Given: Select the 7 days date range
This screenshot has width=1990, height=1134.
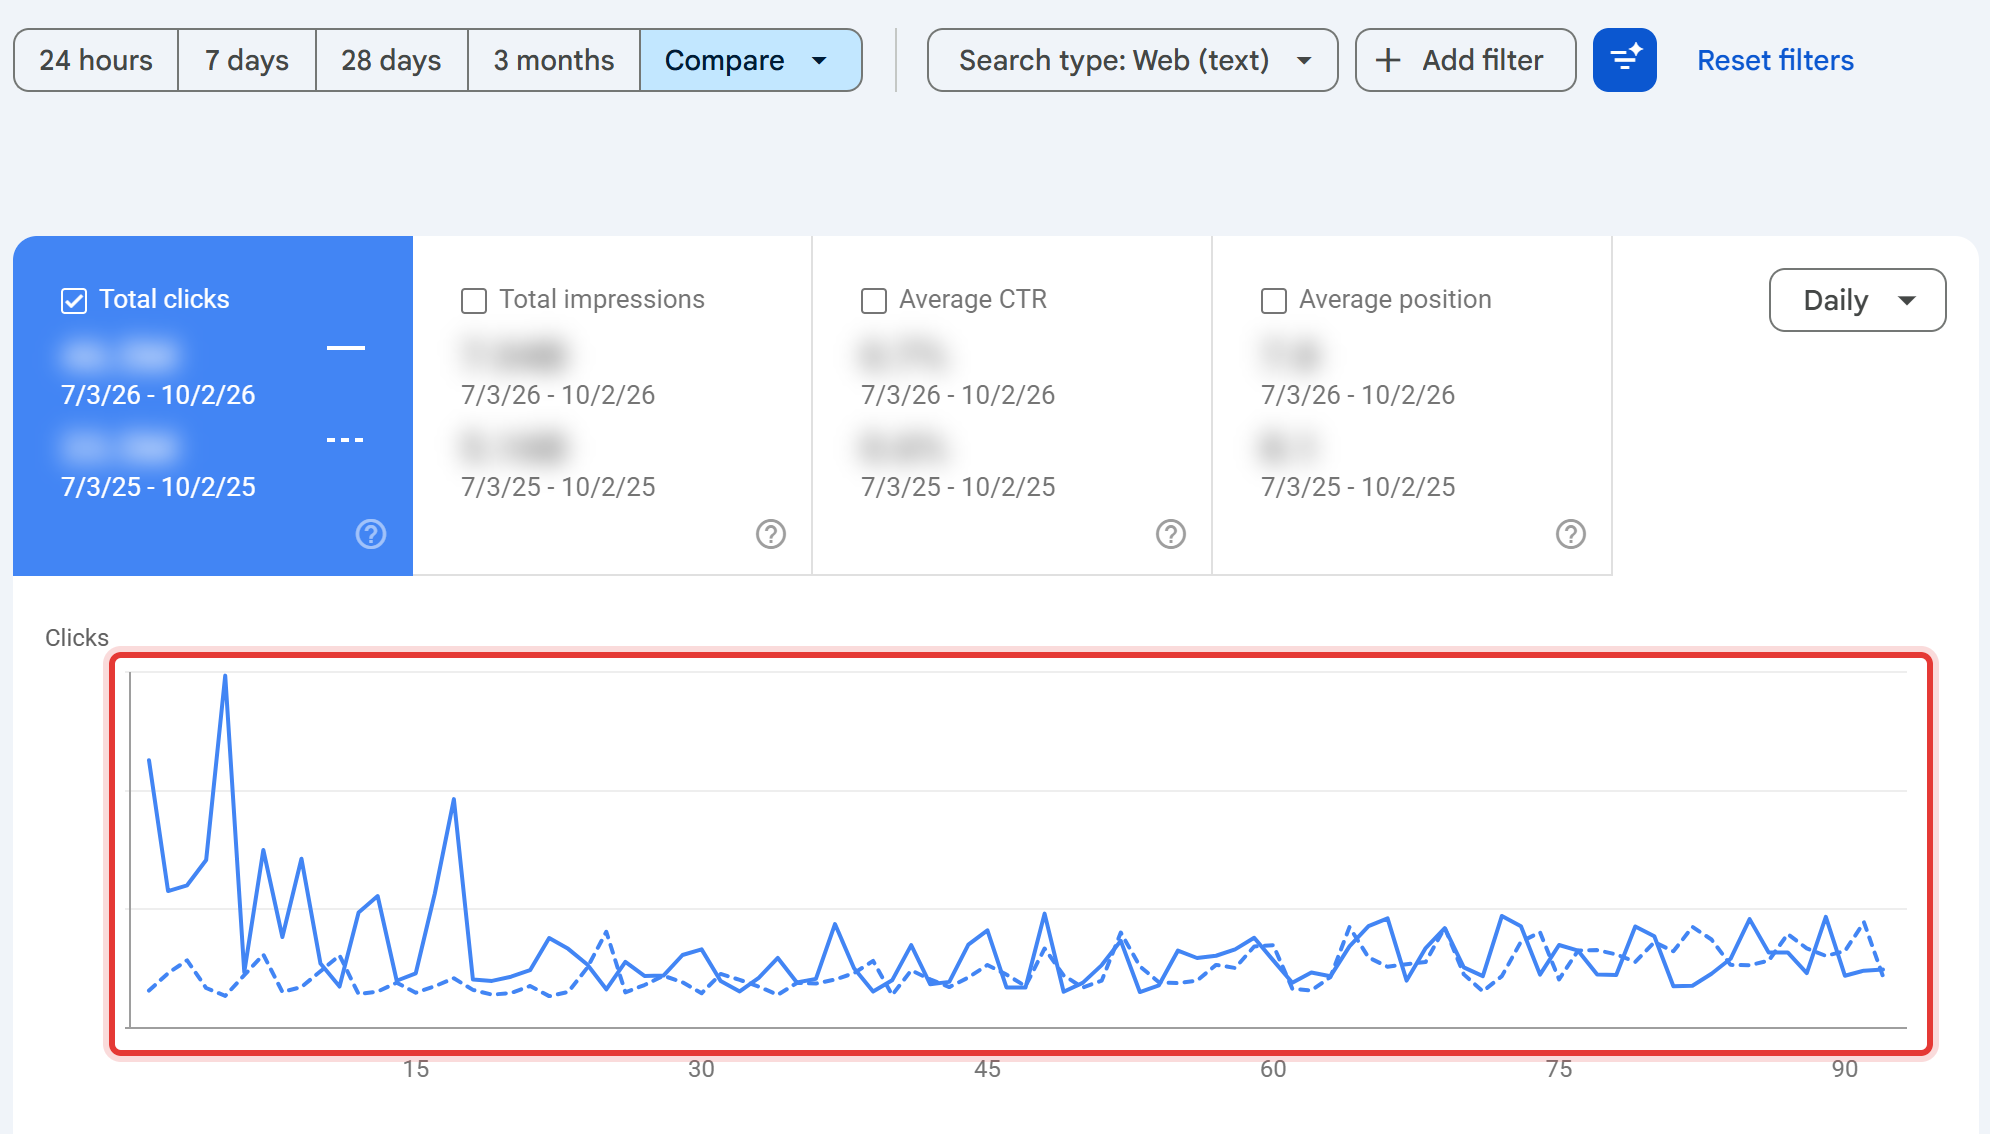Looking at the screenshot, I should click(x=247, y=60).
